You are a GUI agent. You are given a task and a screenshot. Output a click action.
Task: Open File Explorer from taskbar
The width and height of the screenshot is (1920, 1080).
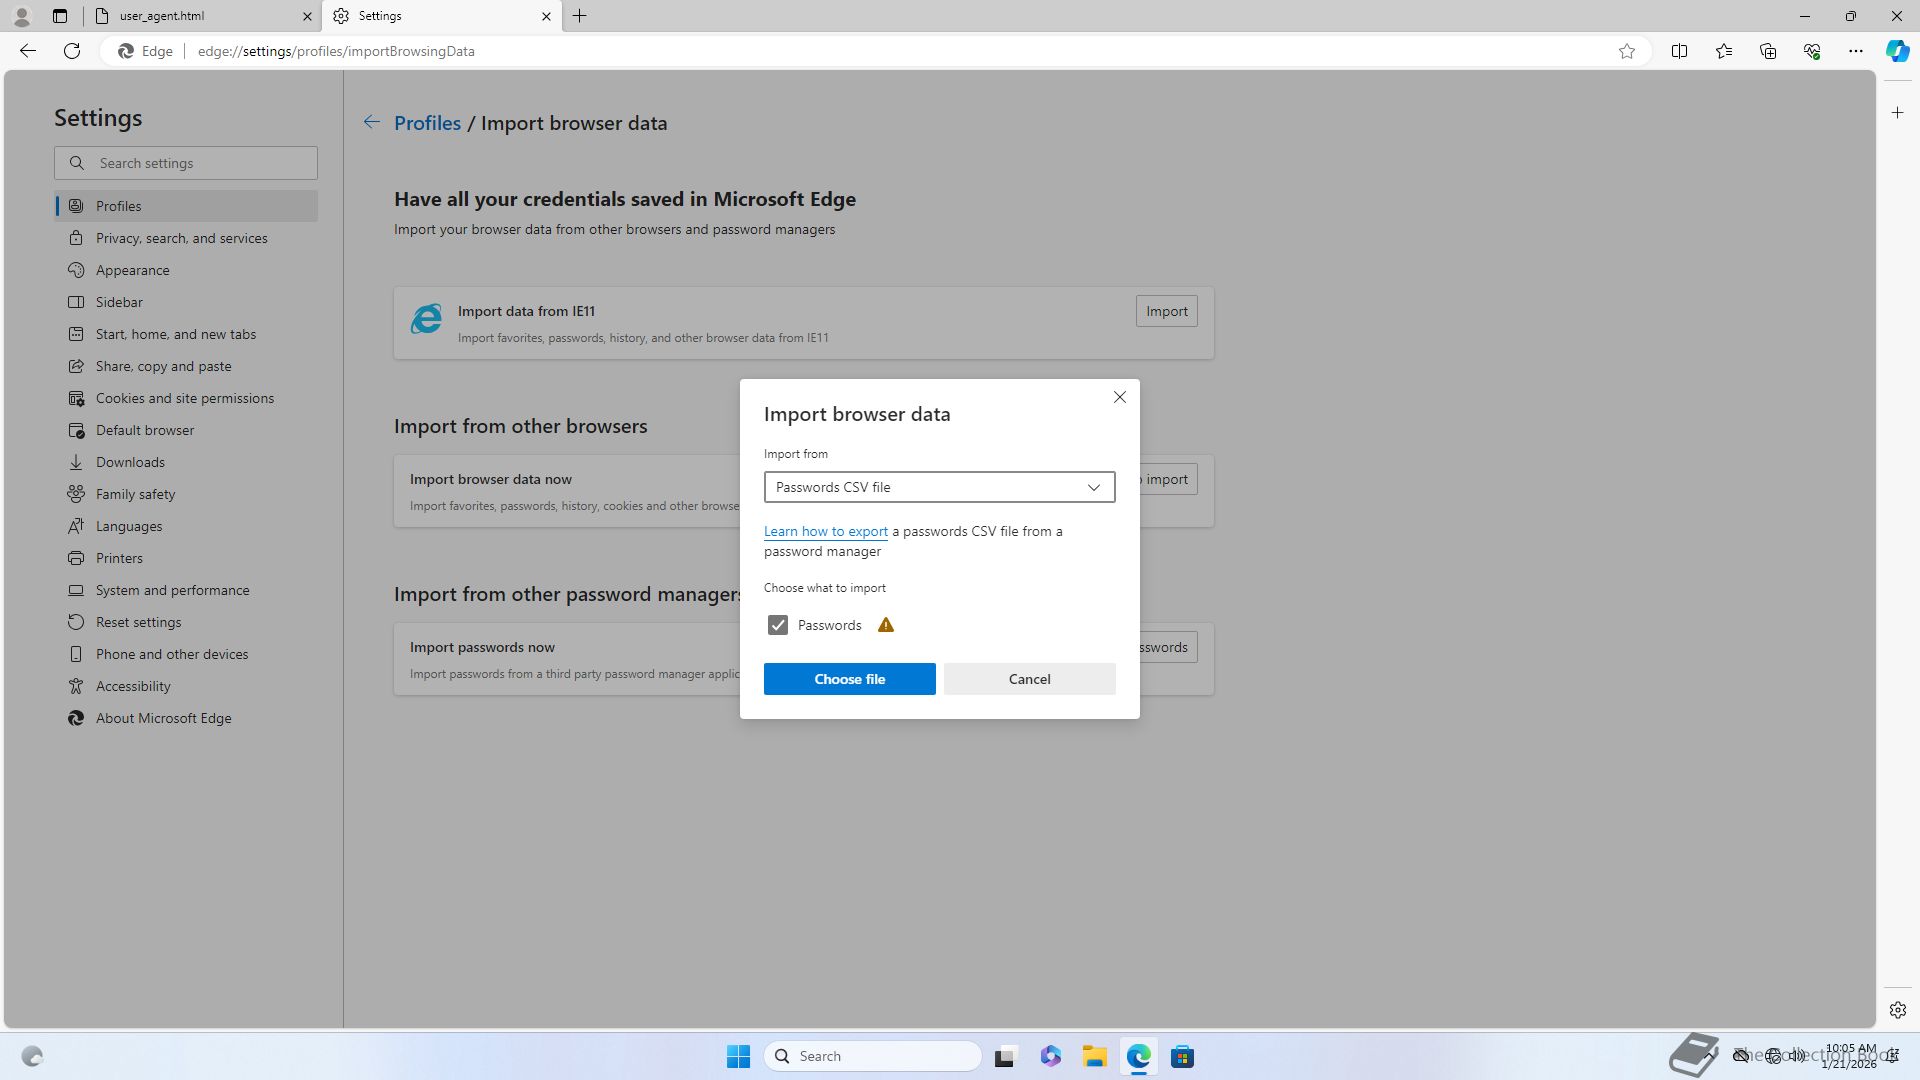tap(1094, 1056)
